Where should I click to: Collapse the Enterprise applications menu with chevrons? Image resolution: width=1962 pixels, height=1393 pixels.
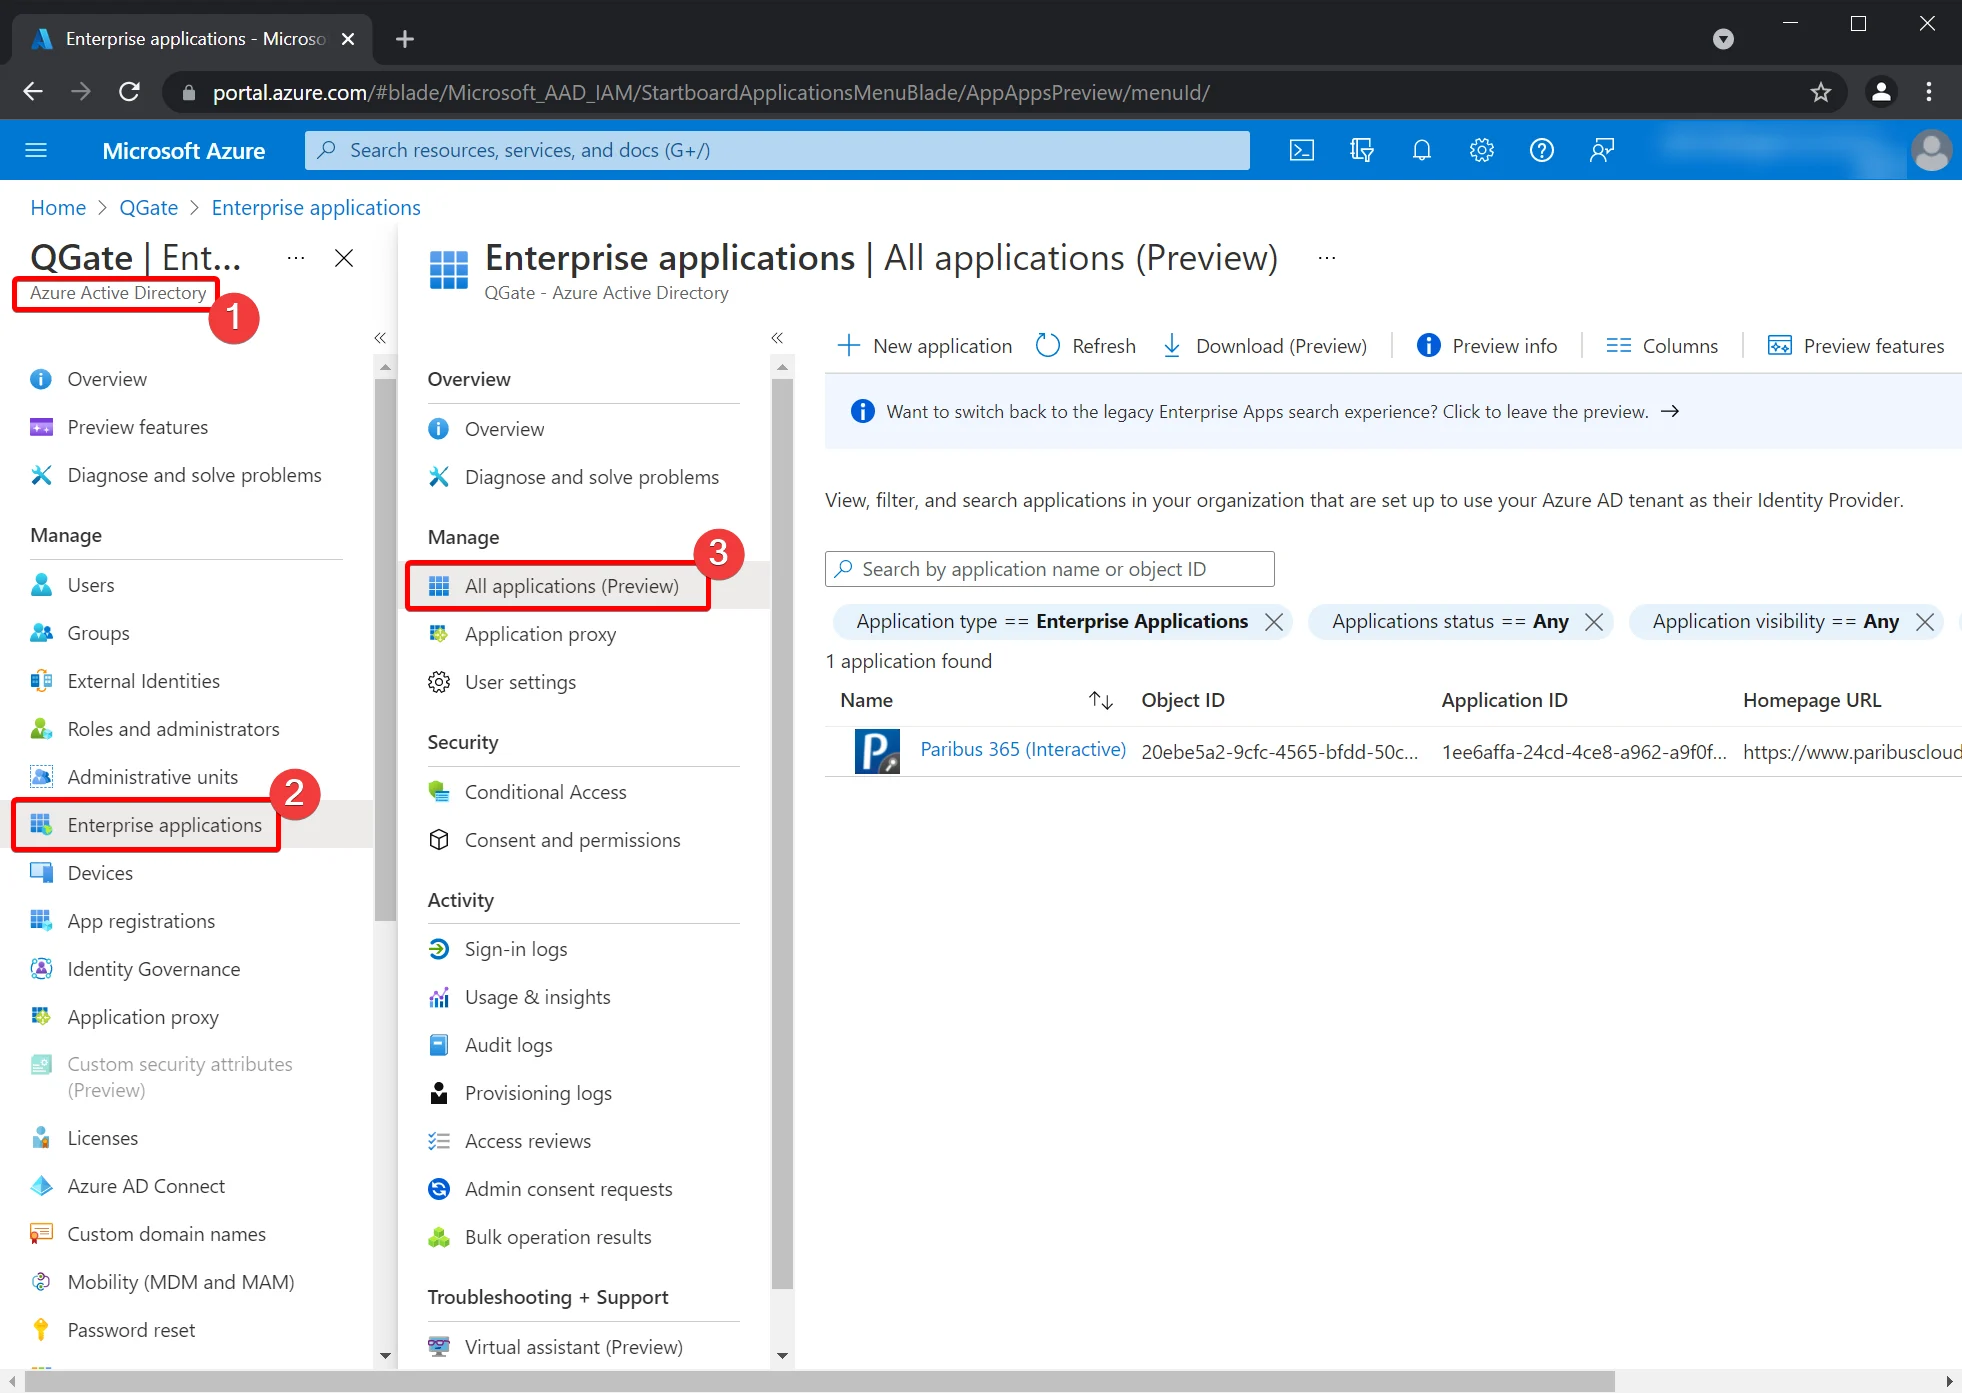tap(777, 338)
